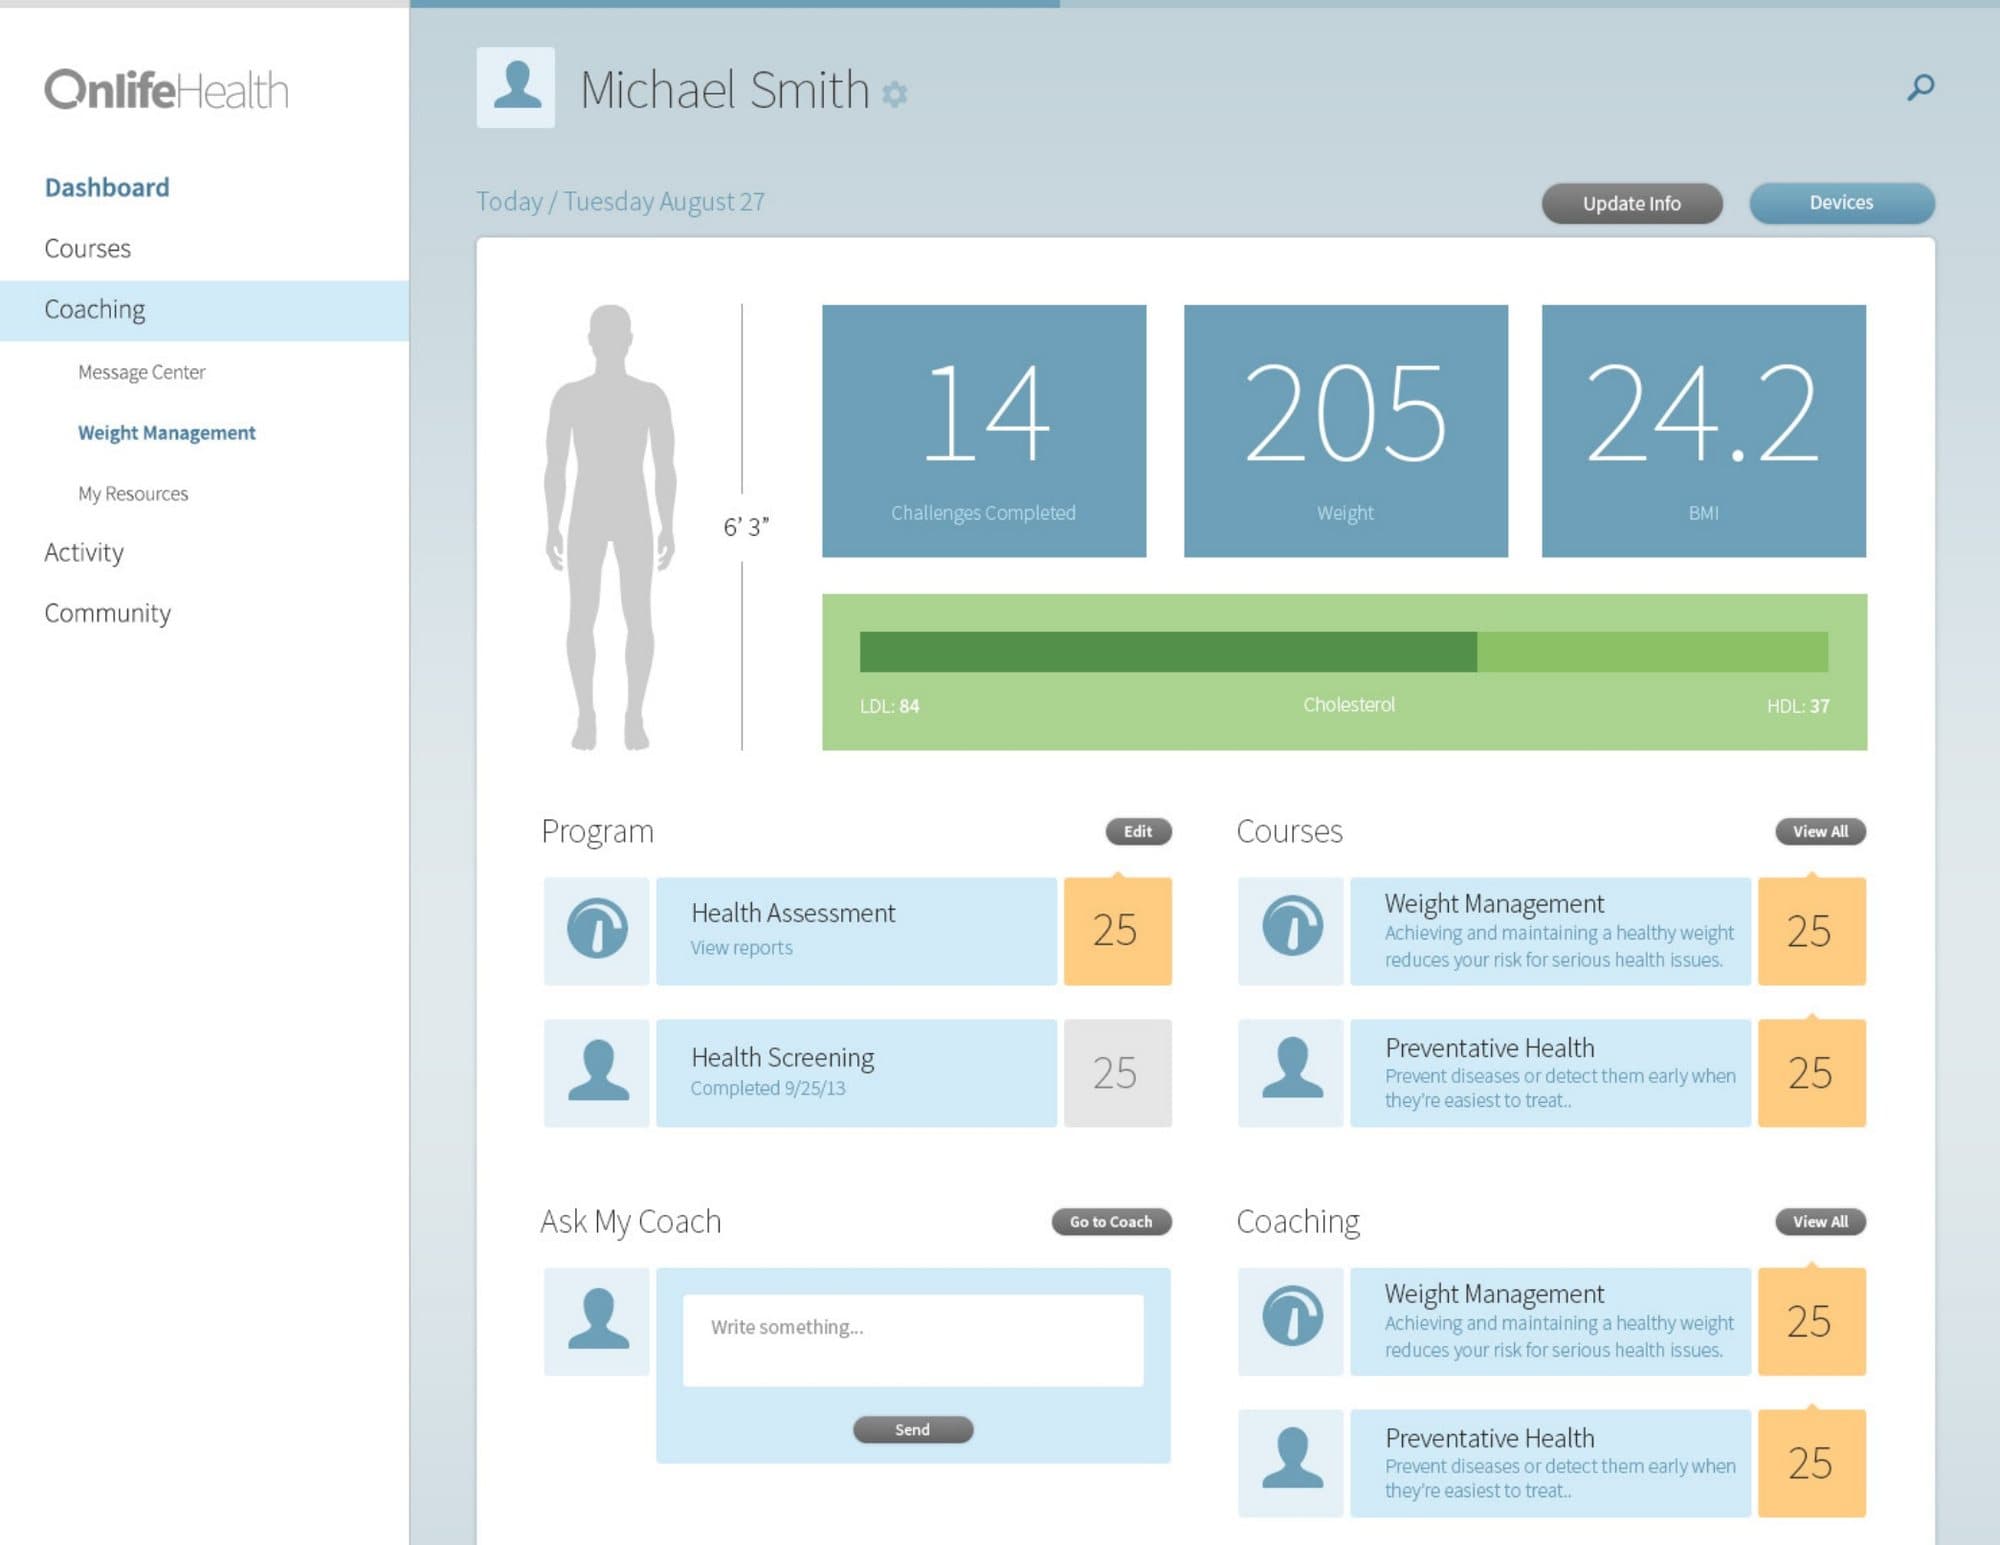The height and width of the screenshot is (1545, 2000).
Task: Select Weight Management in the sidebar
Action: (x=167, y=433)
